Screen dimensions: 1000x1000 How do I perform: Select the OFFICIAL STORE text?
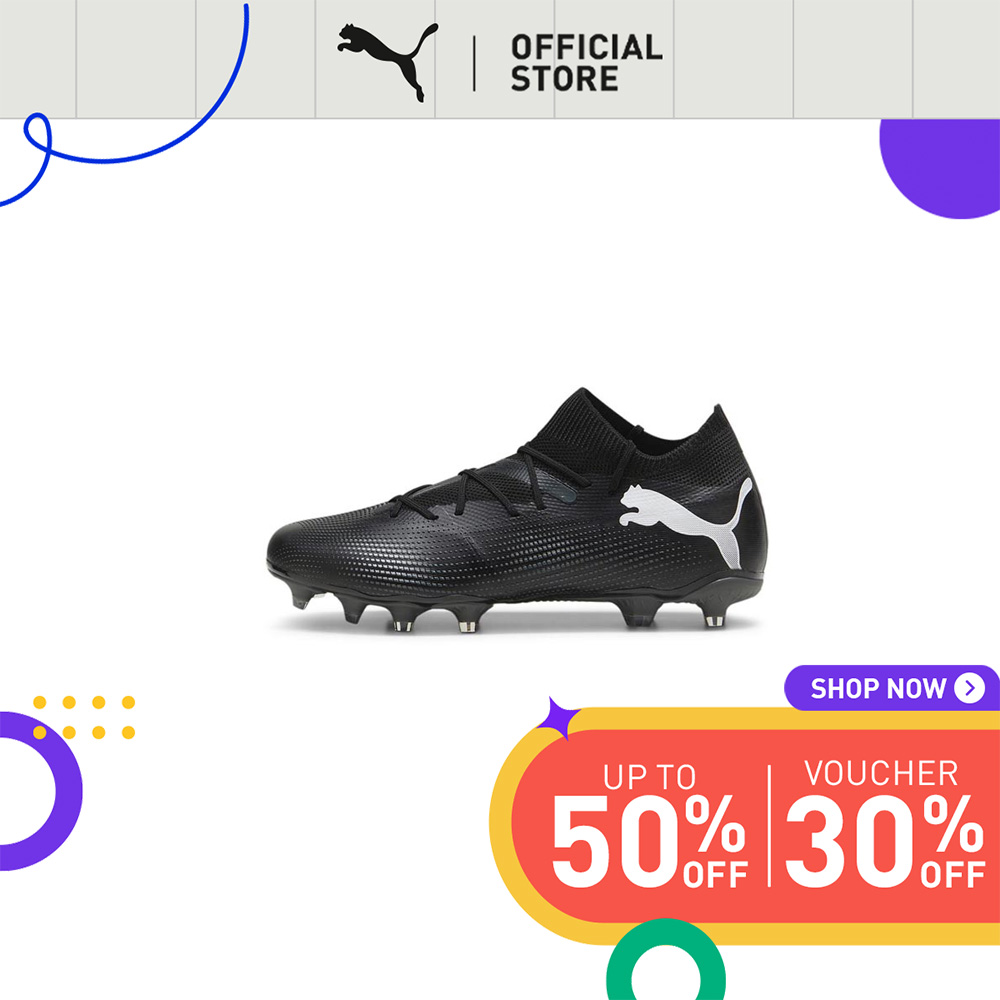point(586,63)
